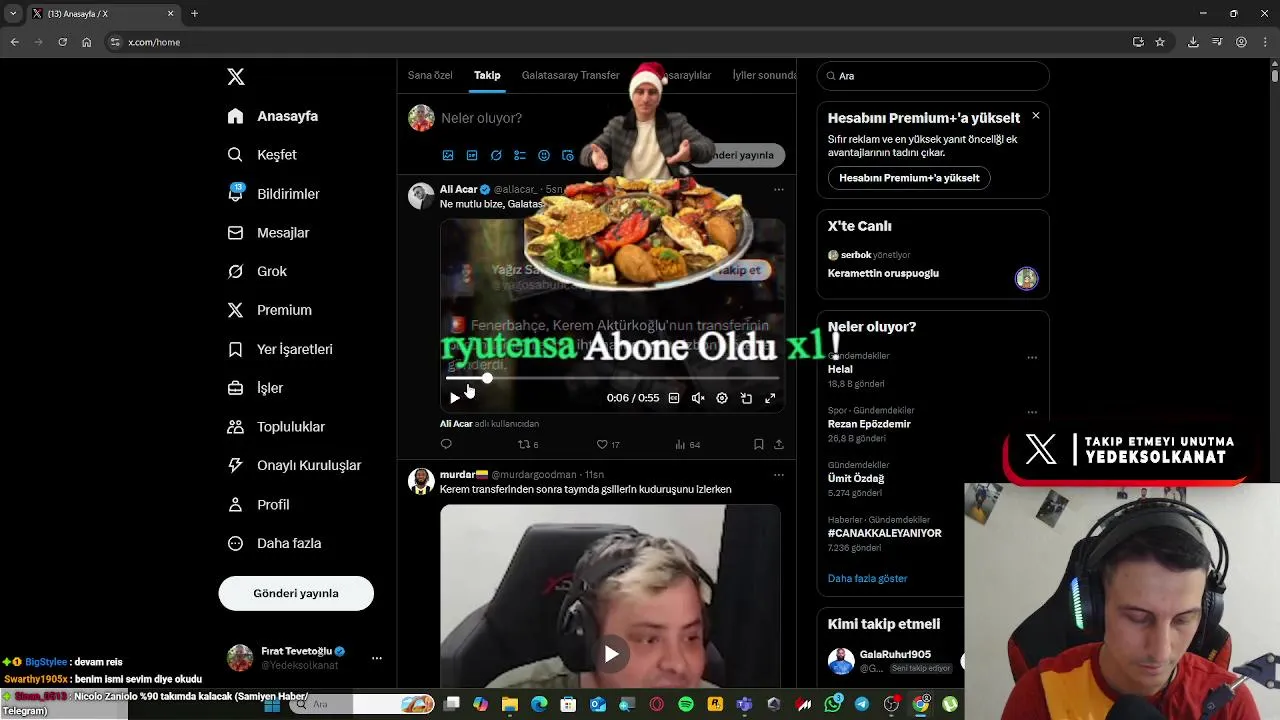Click the video progress bar handle
Image resolution: width=1280 pixels, height=720 pixels.
click(x=486, y=378)
